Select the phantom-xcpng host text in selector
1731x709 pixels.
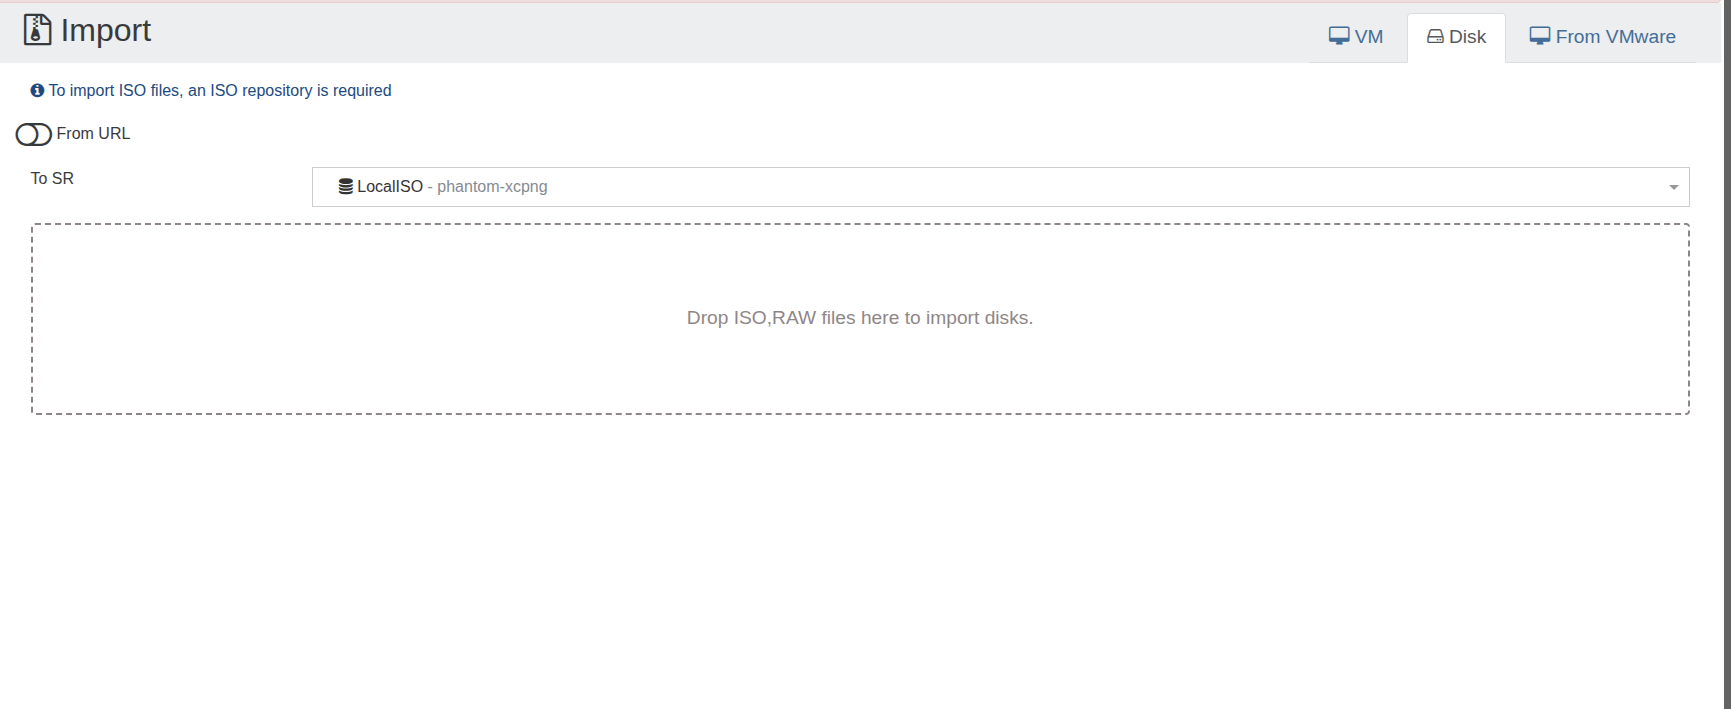point(492,187)
